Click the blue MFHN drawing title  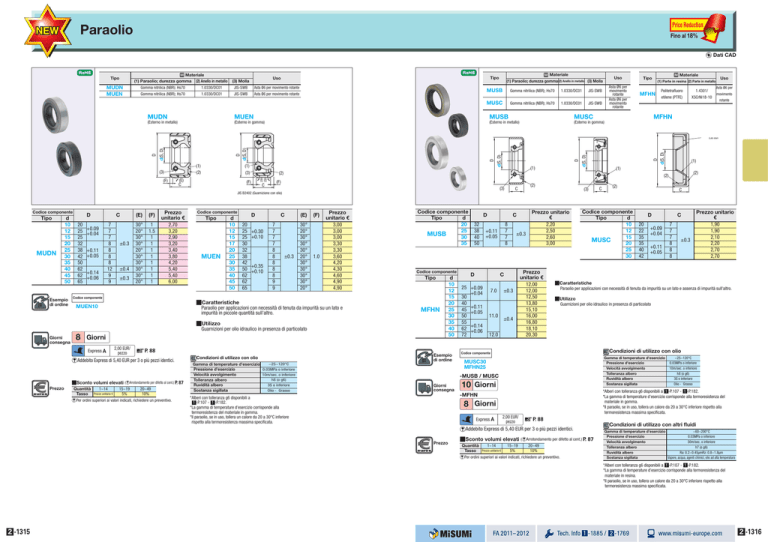(663, 117)
